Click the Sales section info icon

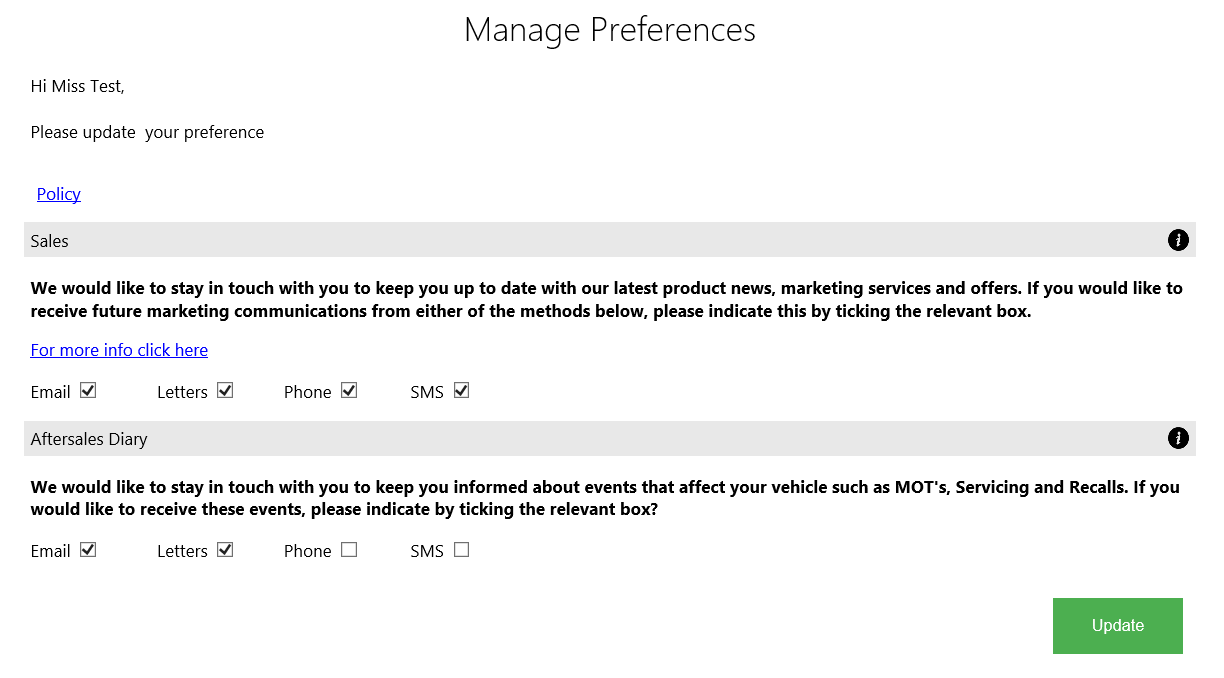[1178, 240]
